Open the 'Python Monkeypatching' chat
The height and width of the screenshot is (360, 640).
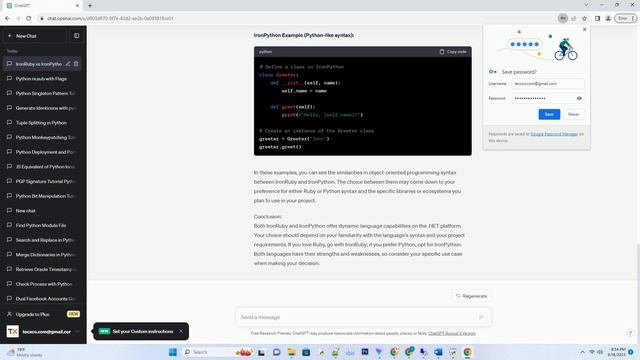pyautogui.click(x=42, y=138)
